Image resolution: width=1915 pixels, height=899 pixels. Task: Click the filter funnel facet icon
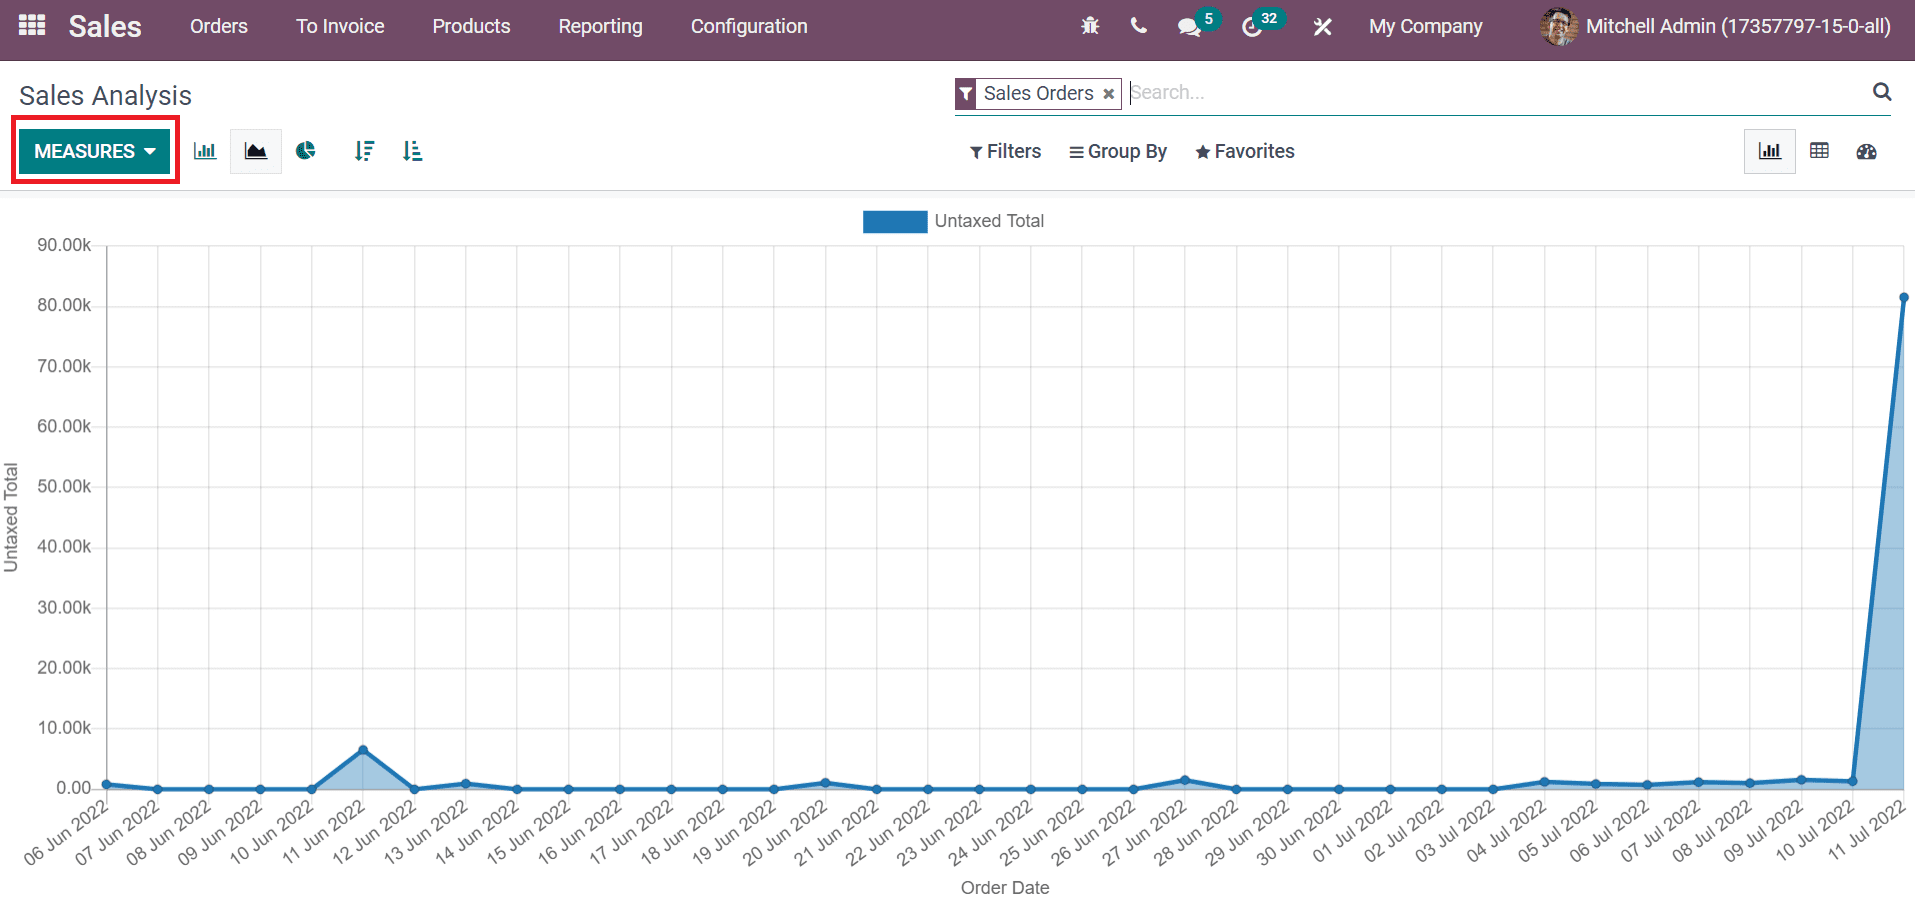tap(966, 94)
